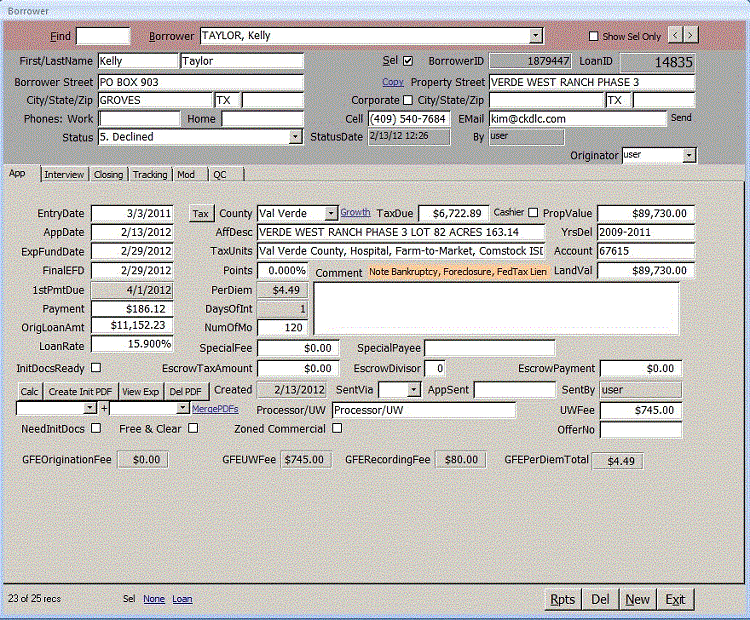Tick the Corporate checkbox
Viewport: 750px width, 620px height.
pos(407,100)
